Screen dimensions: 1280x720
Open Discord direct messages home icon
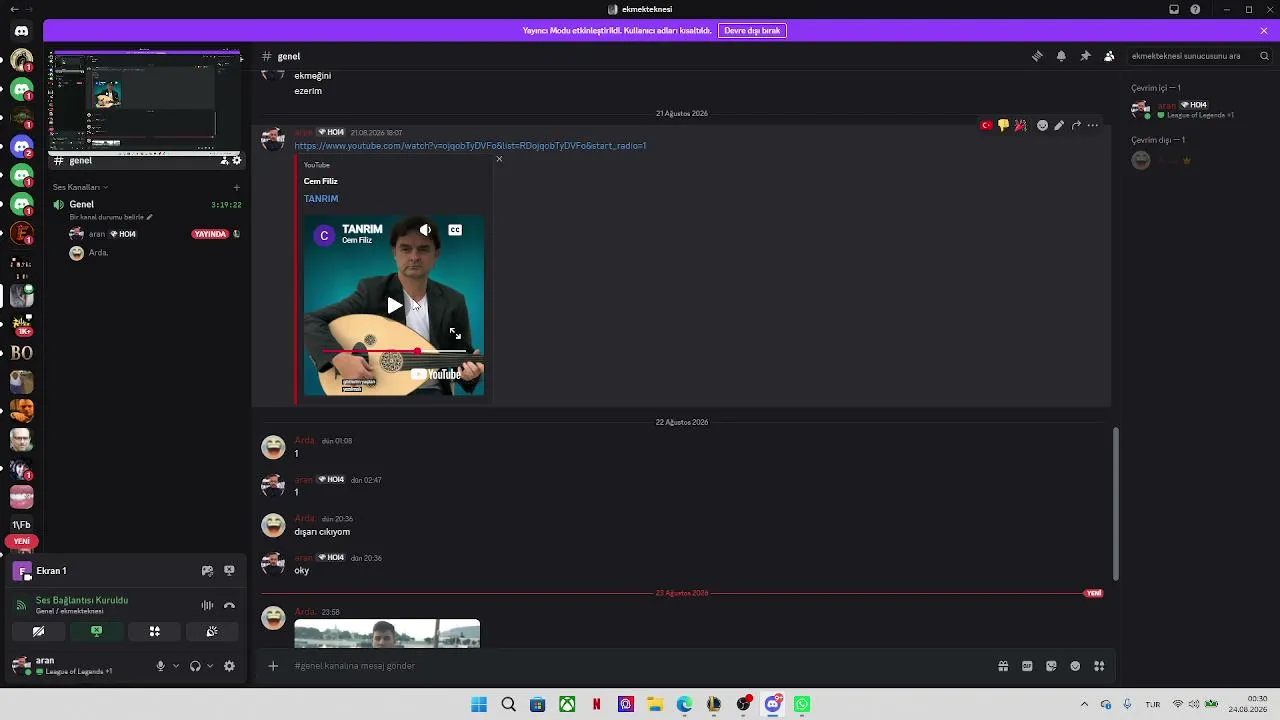click(21, 31)
